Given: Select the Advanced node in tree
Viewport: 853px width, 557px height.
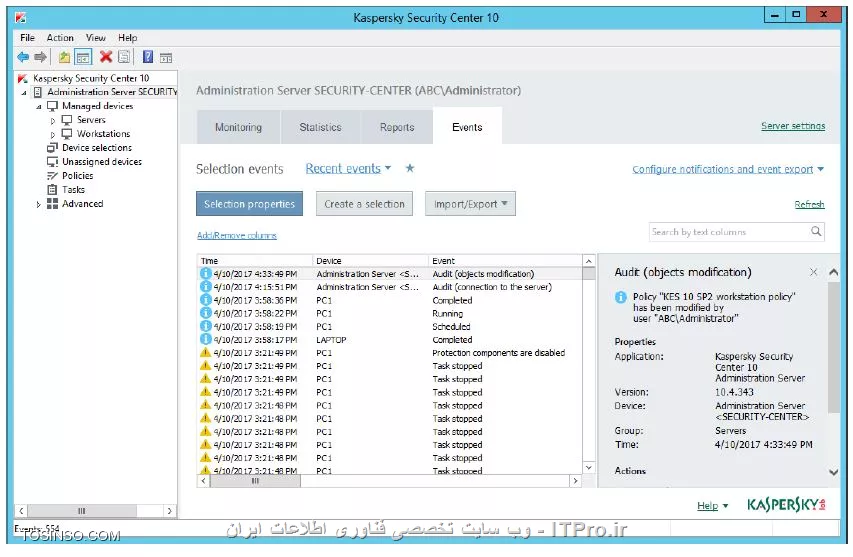Looking at the screenshot, I should [x=82, y=203].
